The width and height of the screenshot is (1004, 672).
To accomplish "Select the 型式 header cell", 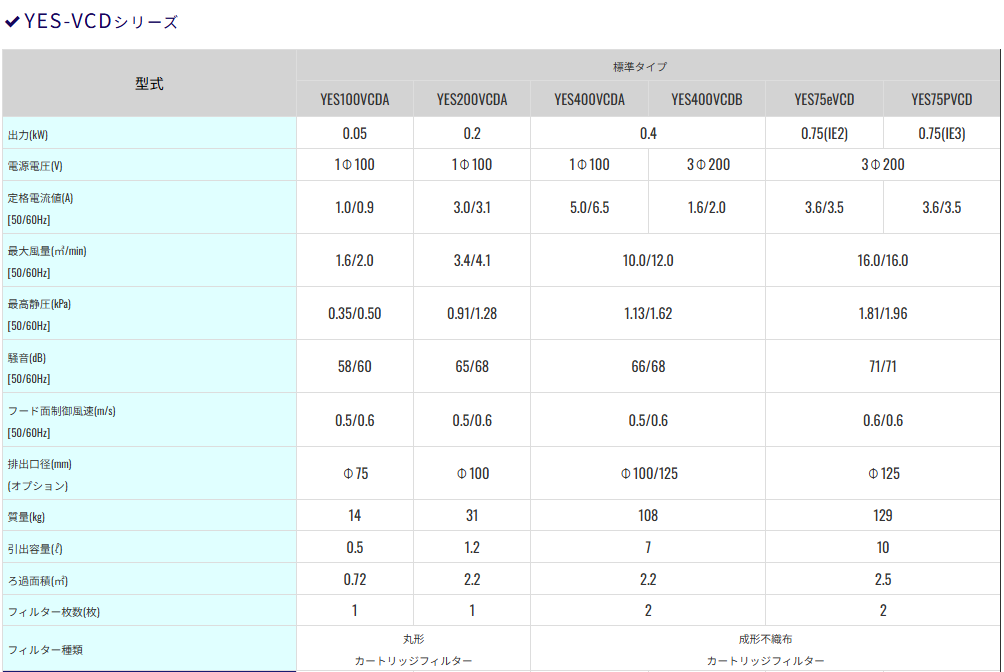I will click(149, 84).
